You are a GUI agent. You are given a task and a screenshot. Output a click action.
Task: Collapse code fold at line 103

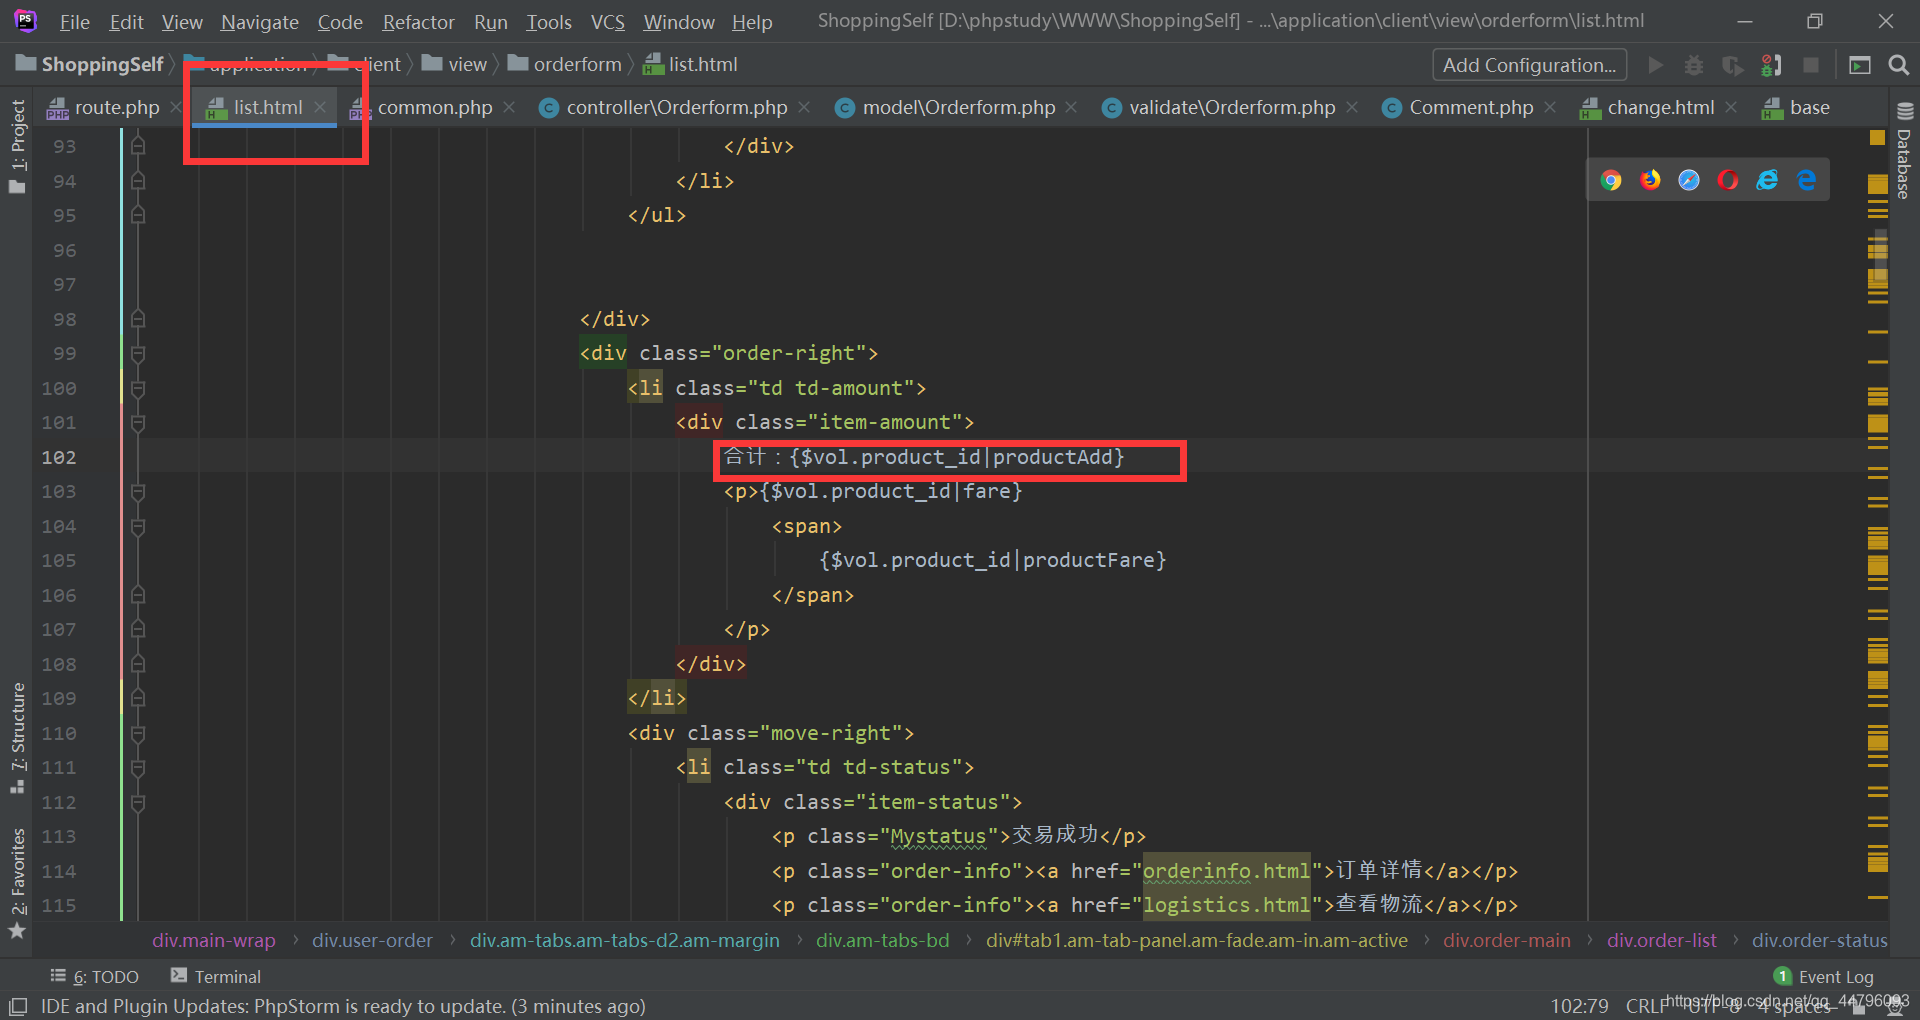[138, 492]
